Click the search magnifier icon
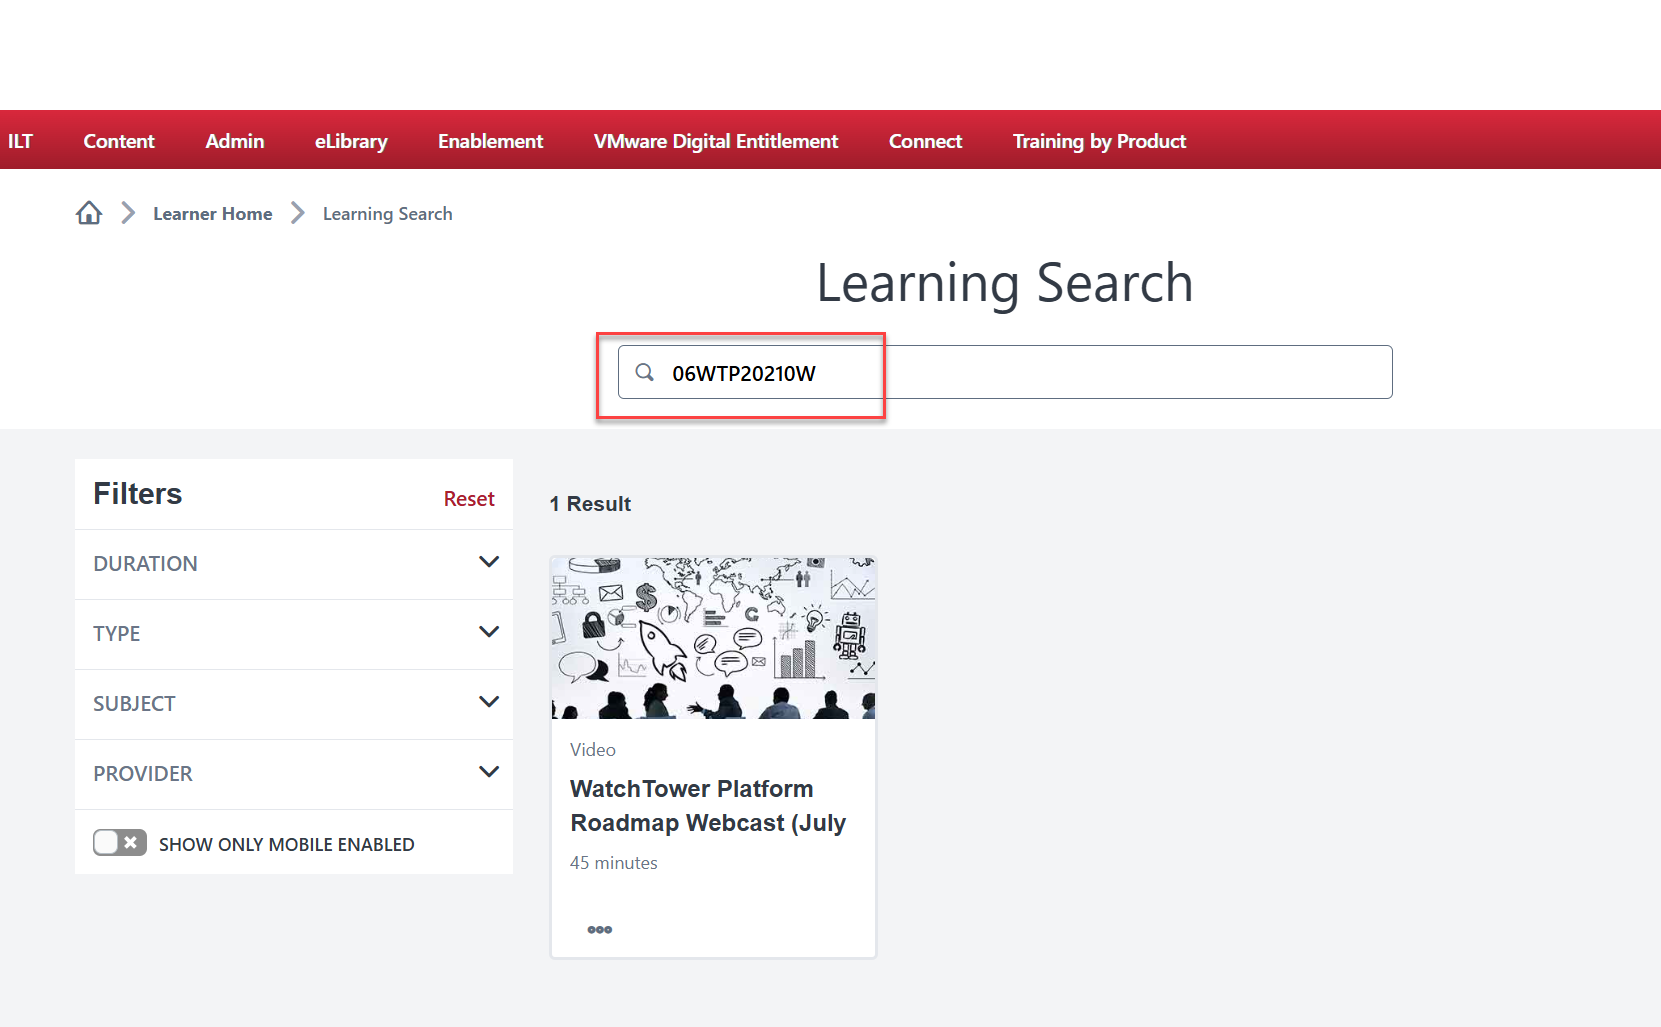Viewport: 1661px width, 1027px height. click(x=645, y=373)
